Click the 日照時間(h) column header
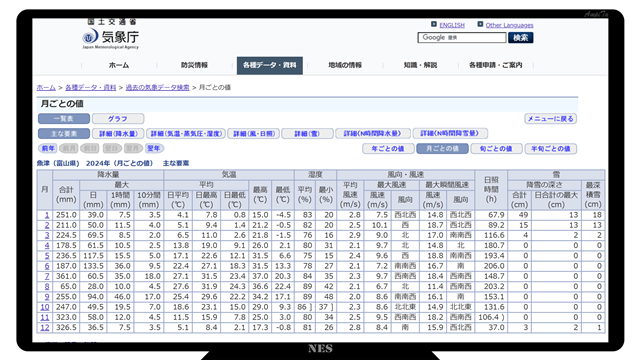 point(491,190)
